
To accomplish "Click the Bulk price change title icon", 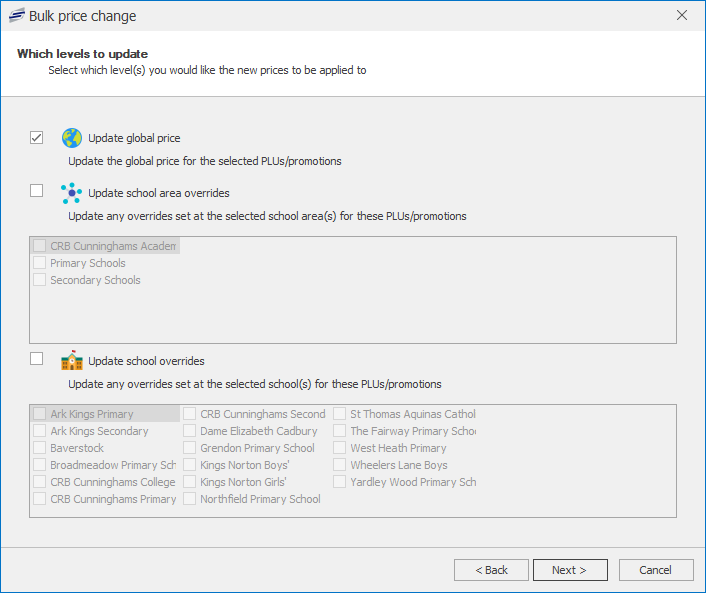I will [16, 16].
